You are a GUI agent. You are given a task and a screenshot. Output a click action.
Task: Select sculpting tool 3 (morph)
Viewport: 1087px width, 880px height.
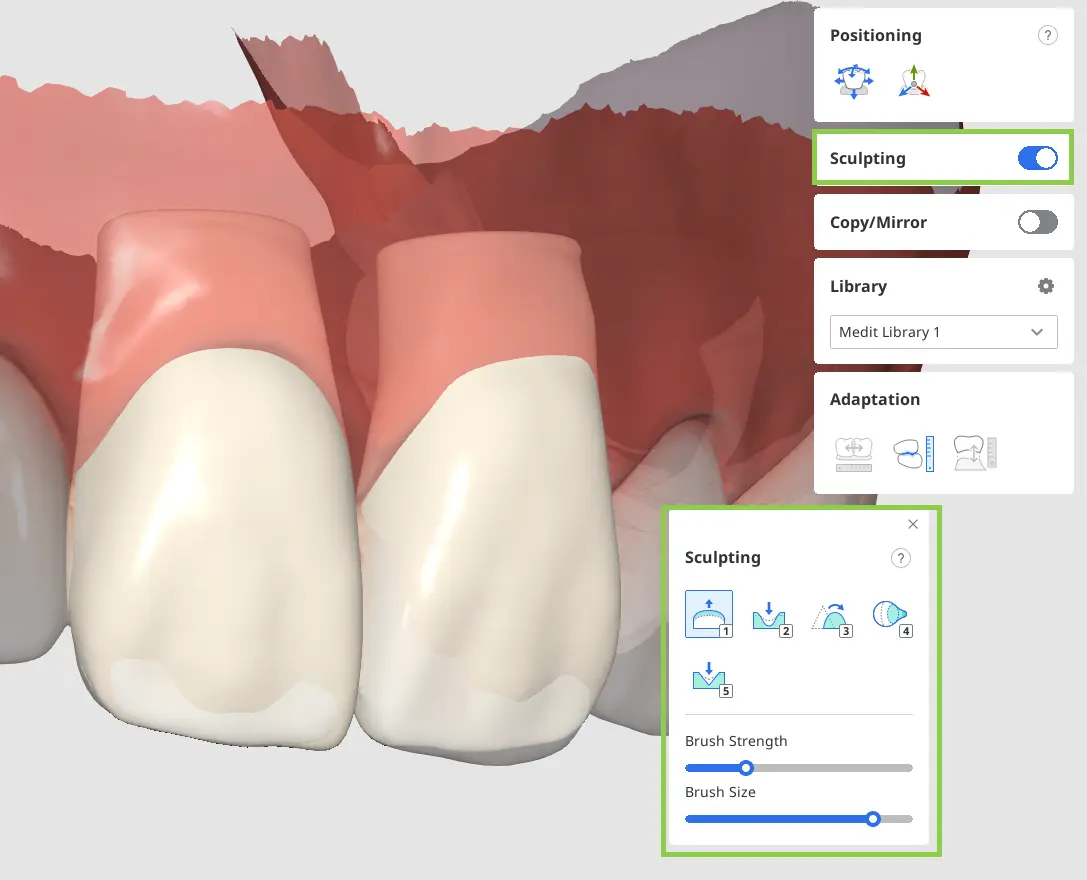(x=831, y=617)
